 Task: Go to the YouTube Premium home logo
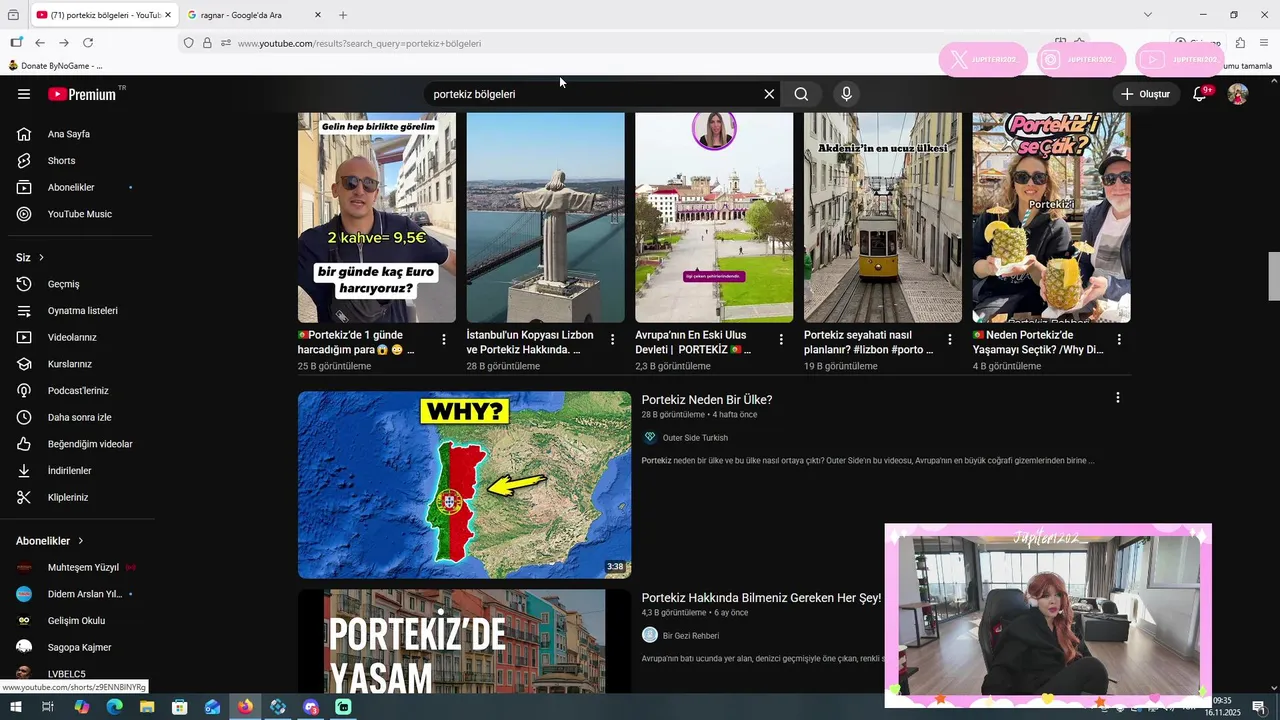tap(82, 94)
